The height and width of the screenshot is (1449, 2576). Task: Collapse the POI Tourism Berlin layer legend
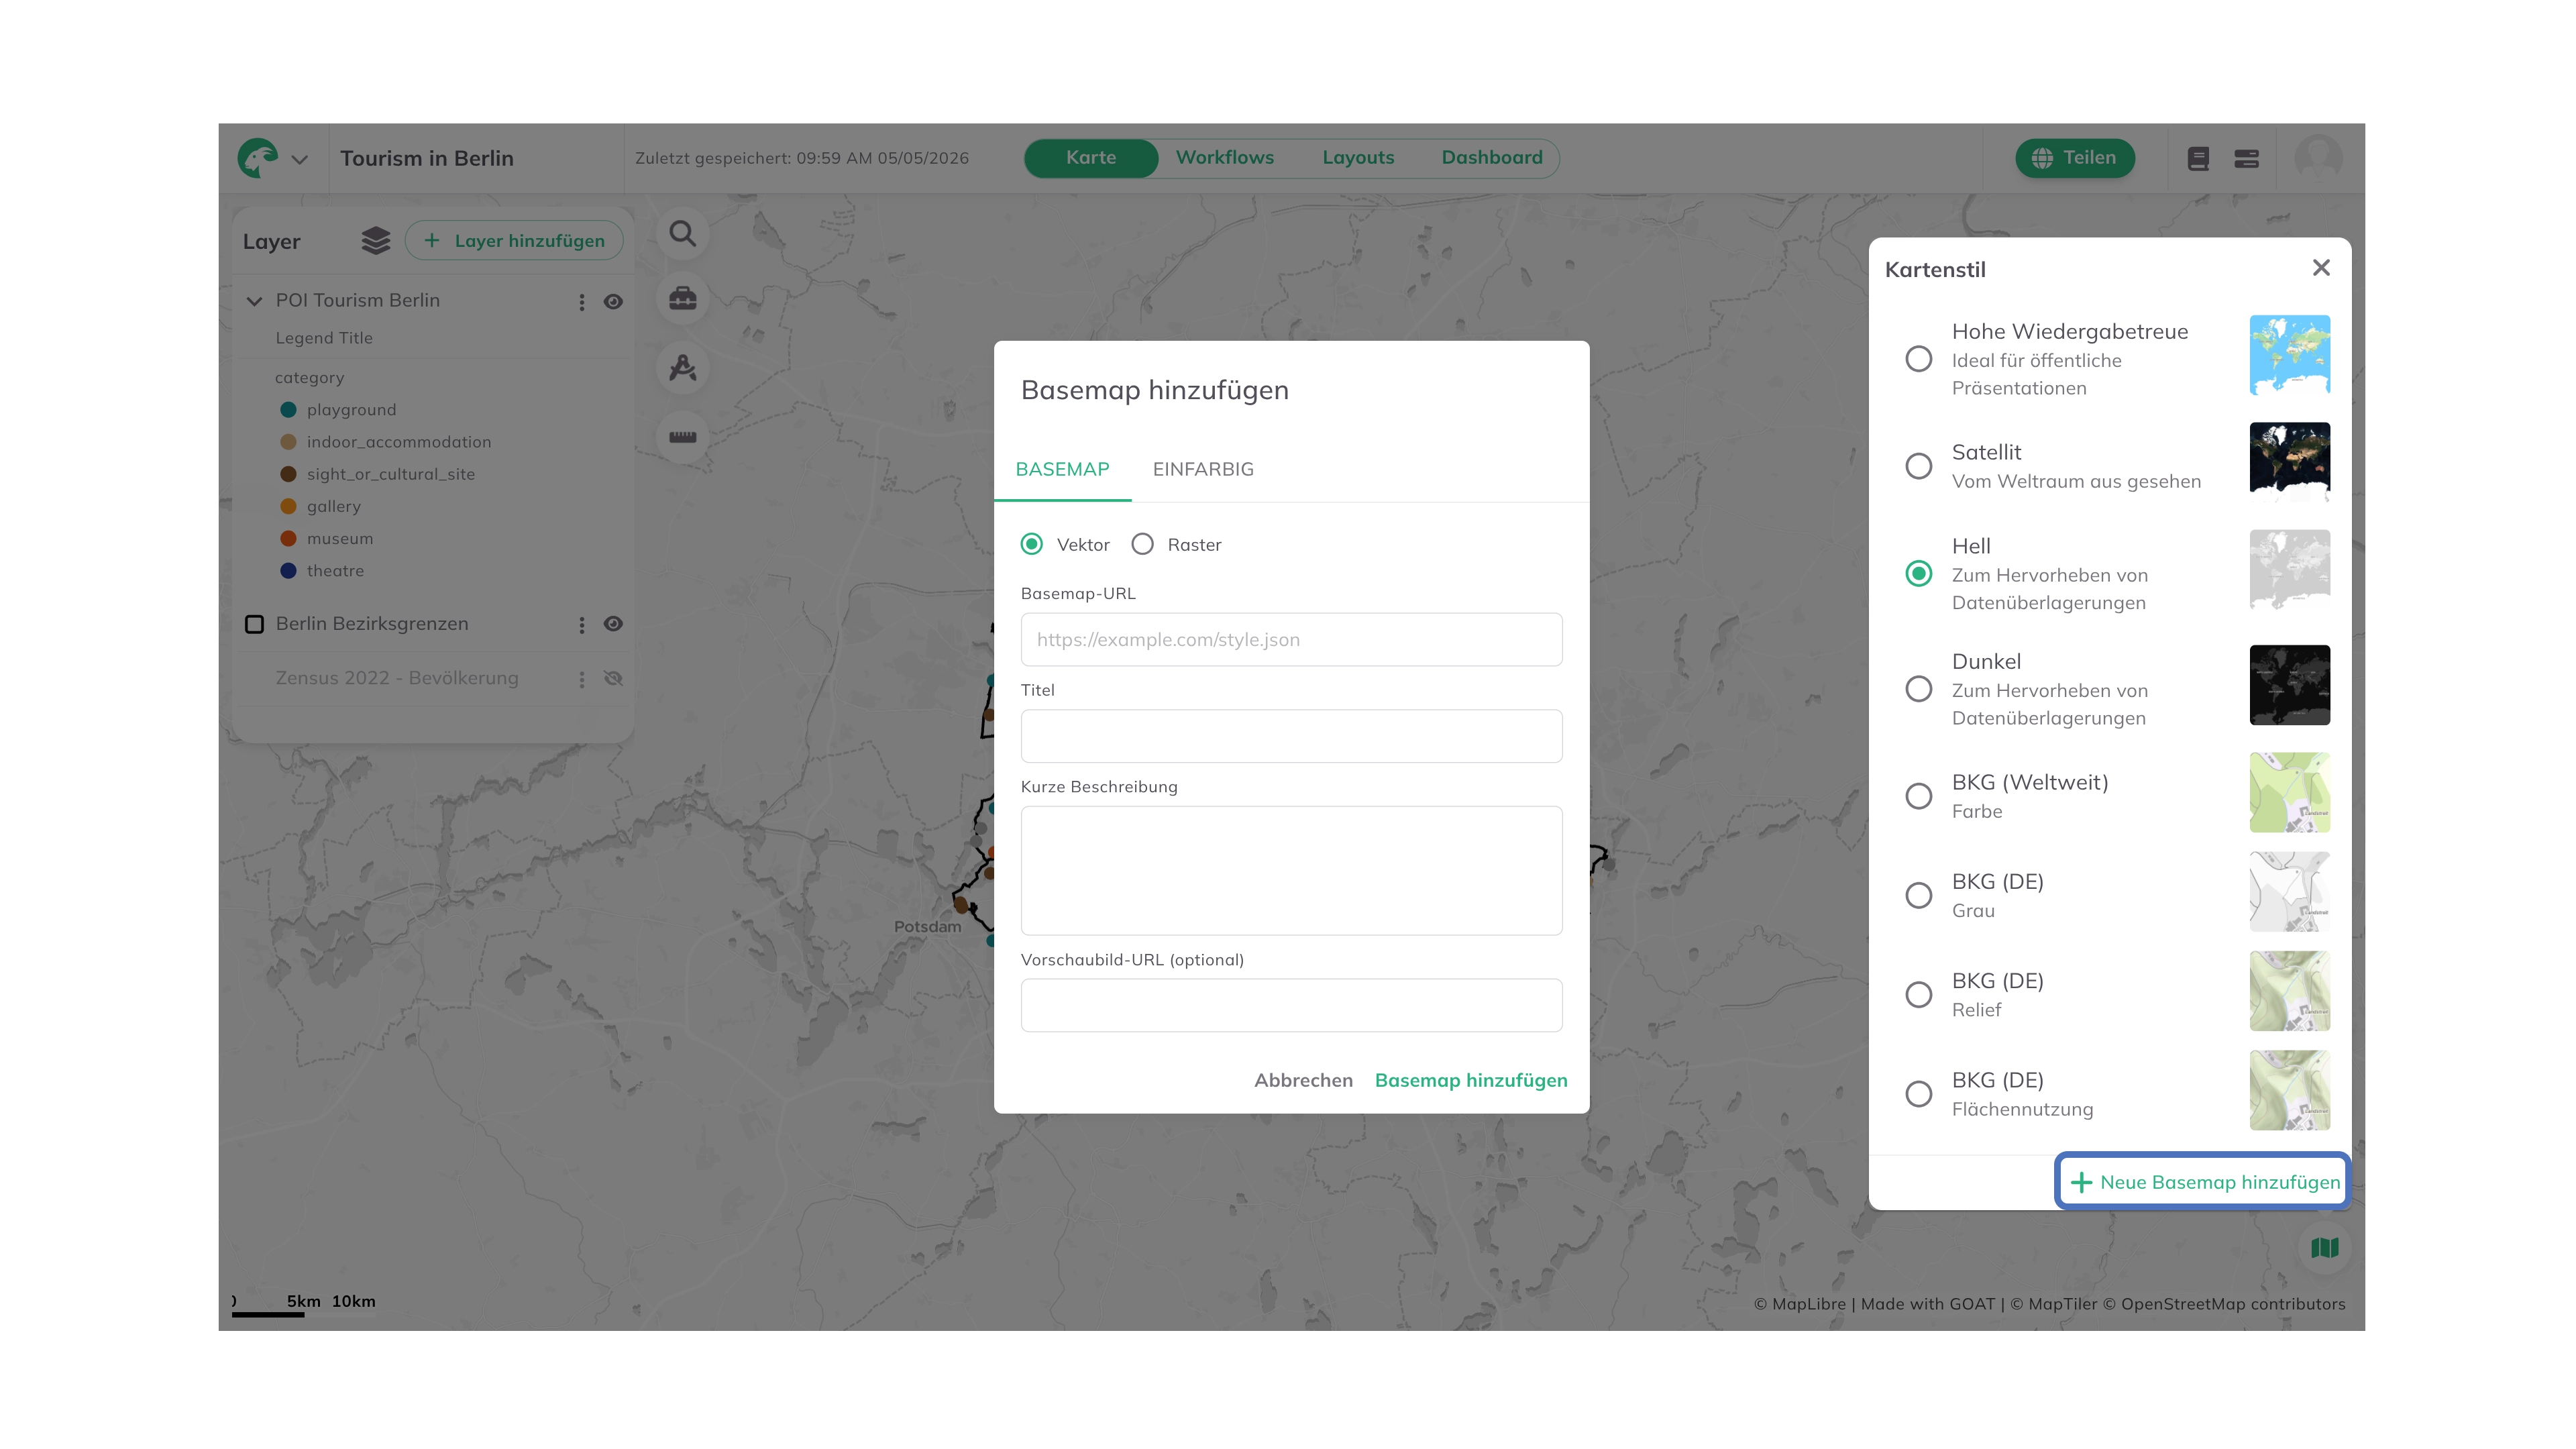254,301
